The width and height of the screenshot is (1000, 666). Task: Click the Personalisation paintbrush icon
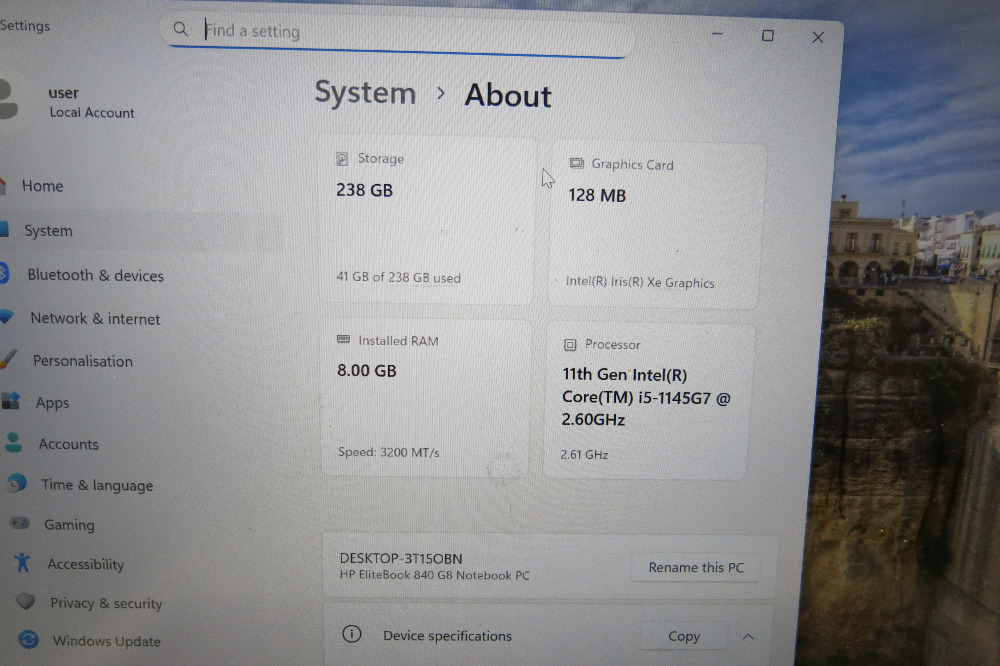(8, 359)
